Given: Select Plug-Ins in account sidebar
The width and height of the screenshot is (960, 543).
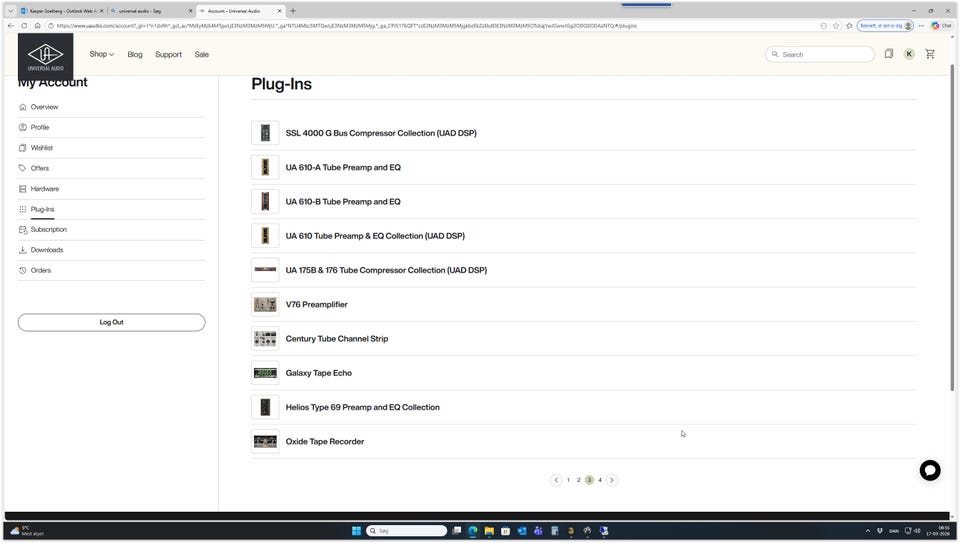Looking at the screenshot, I should coord(42,209).
